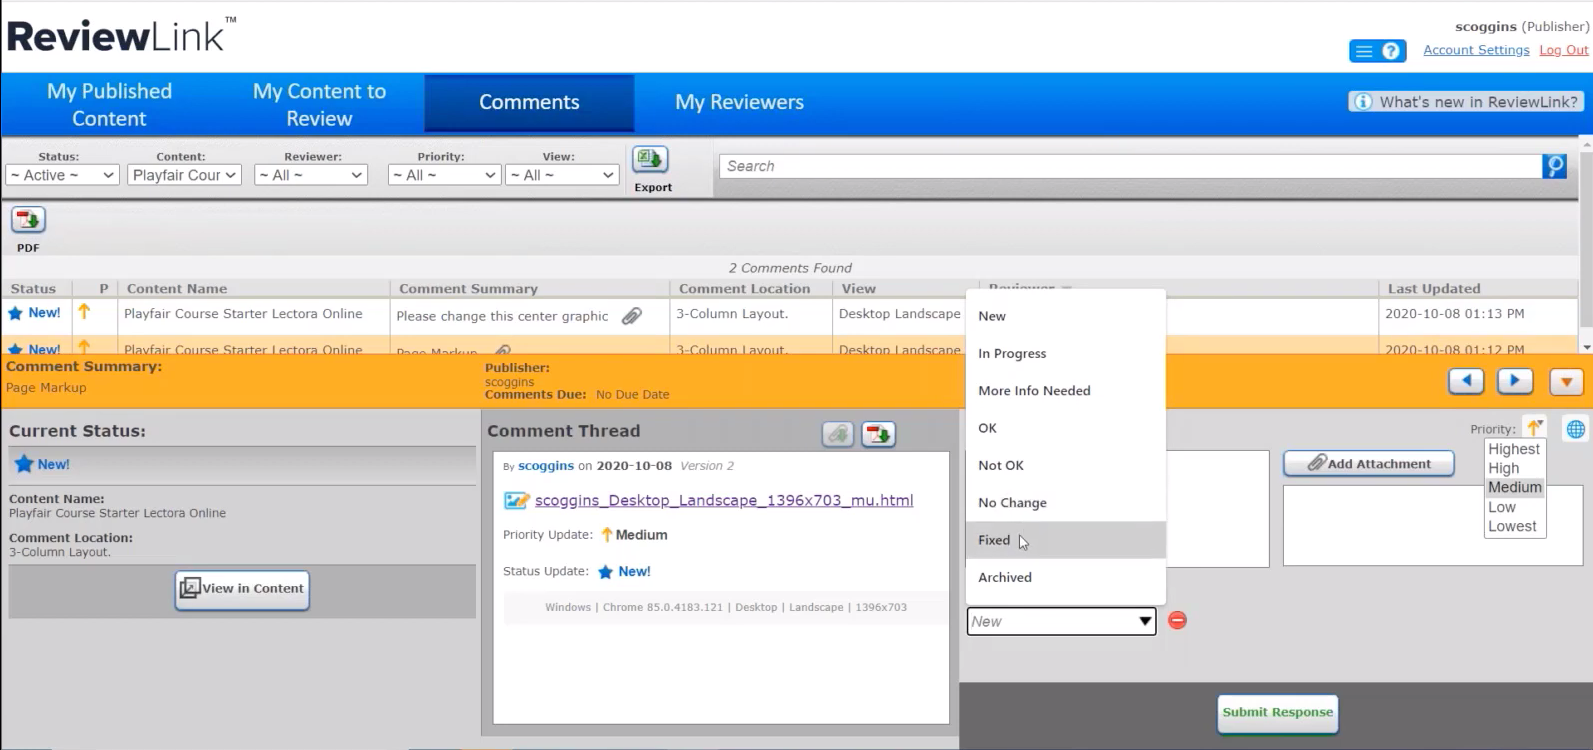Go to previous comment with left arrow
The image size is (1593, 750).
pos(1466,381)
